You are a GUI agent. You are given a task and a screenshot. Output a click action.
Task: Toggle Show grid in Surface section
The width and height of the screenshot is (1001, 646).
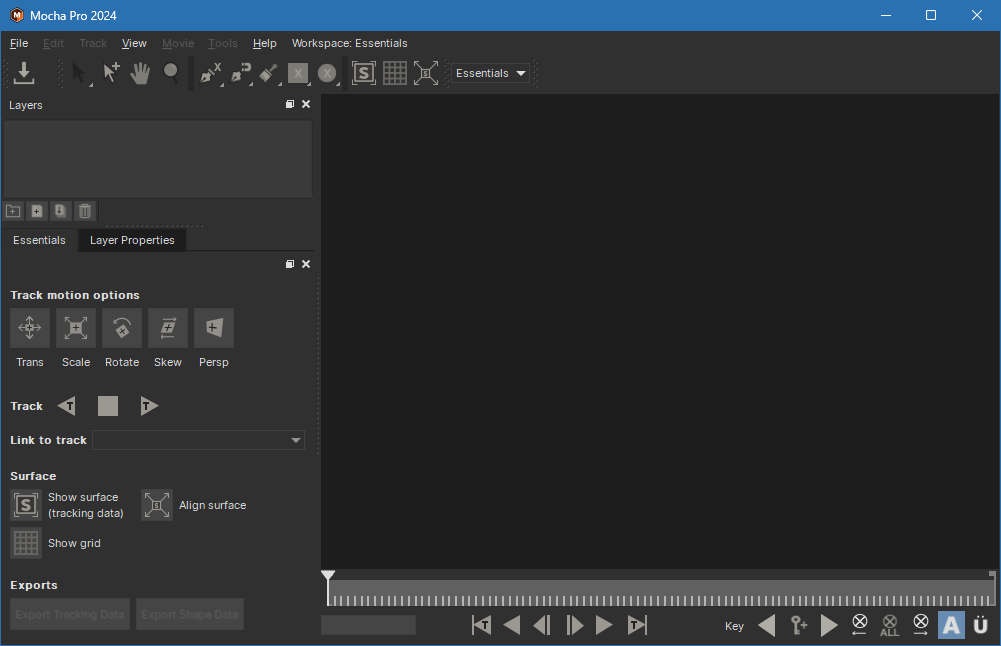[26, 543]
